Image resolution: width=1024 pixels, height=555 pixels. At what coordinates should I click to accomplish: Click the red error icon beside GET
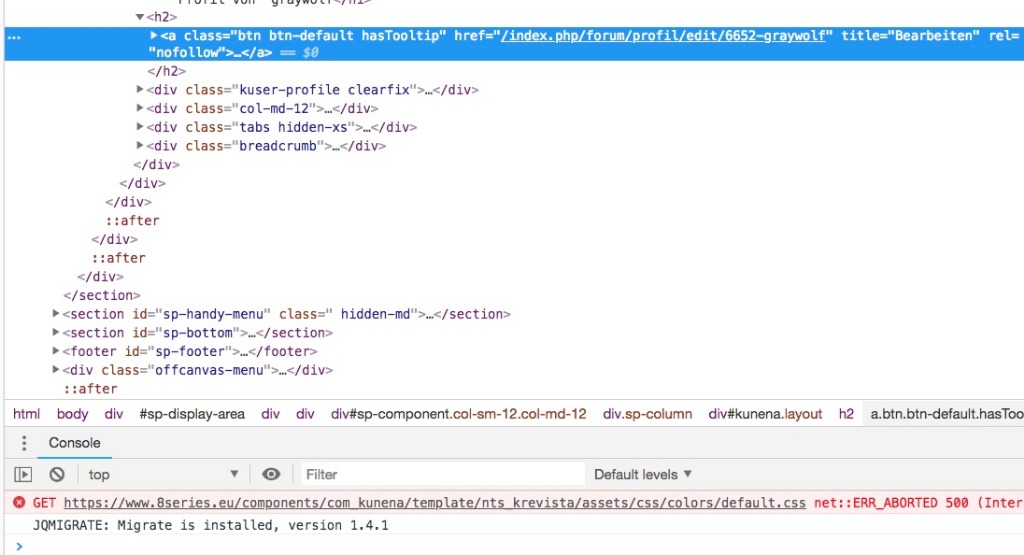[19, 503]
